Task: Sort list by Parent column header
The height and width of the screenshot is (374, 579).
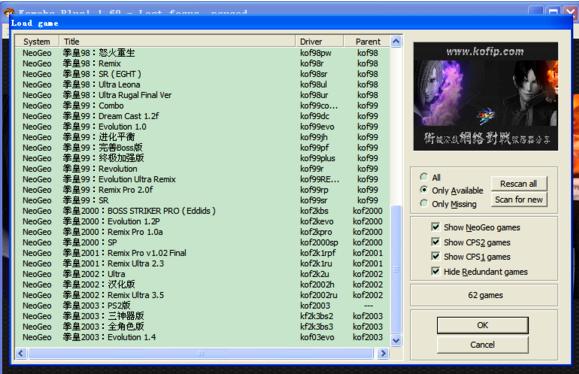Action: click(367, 41)
